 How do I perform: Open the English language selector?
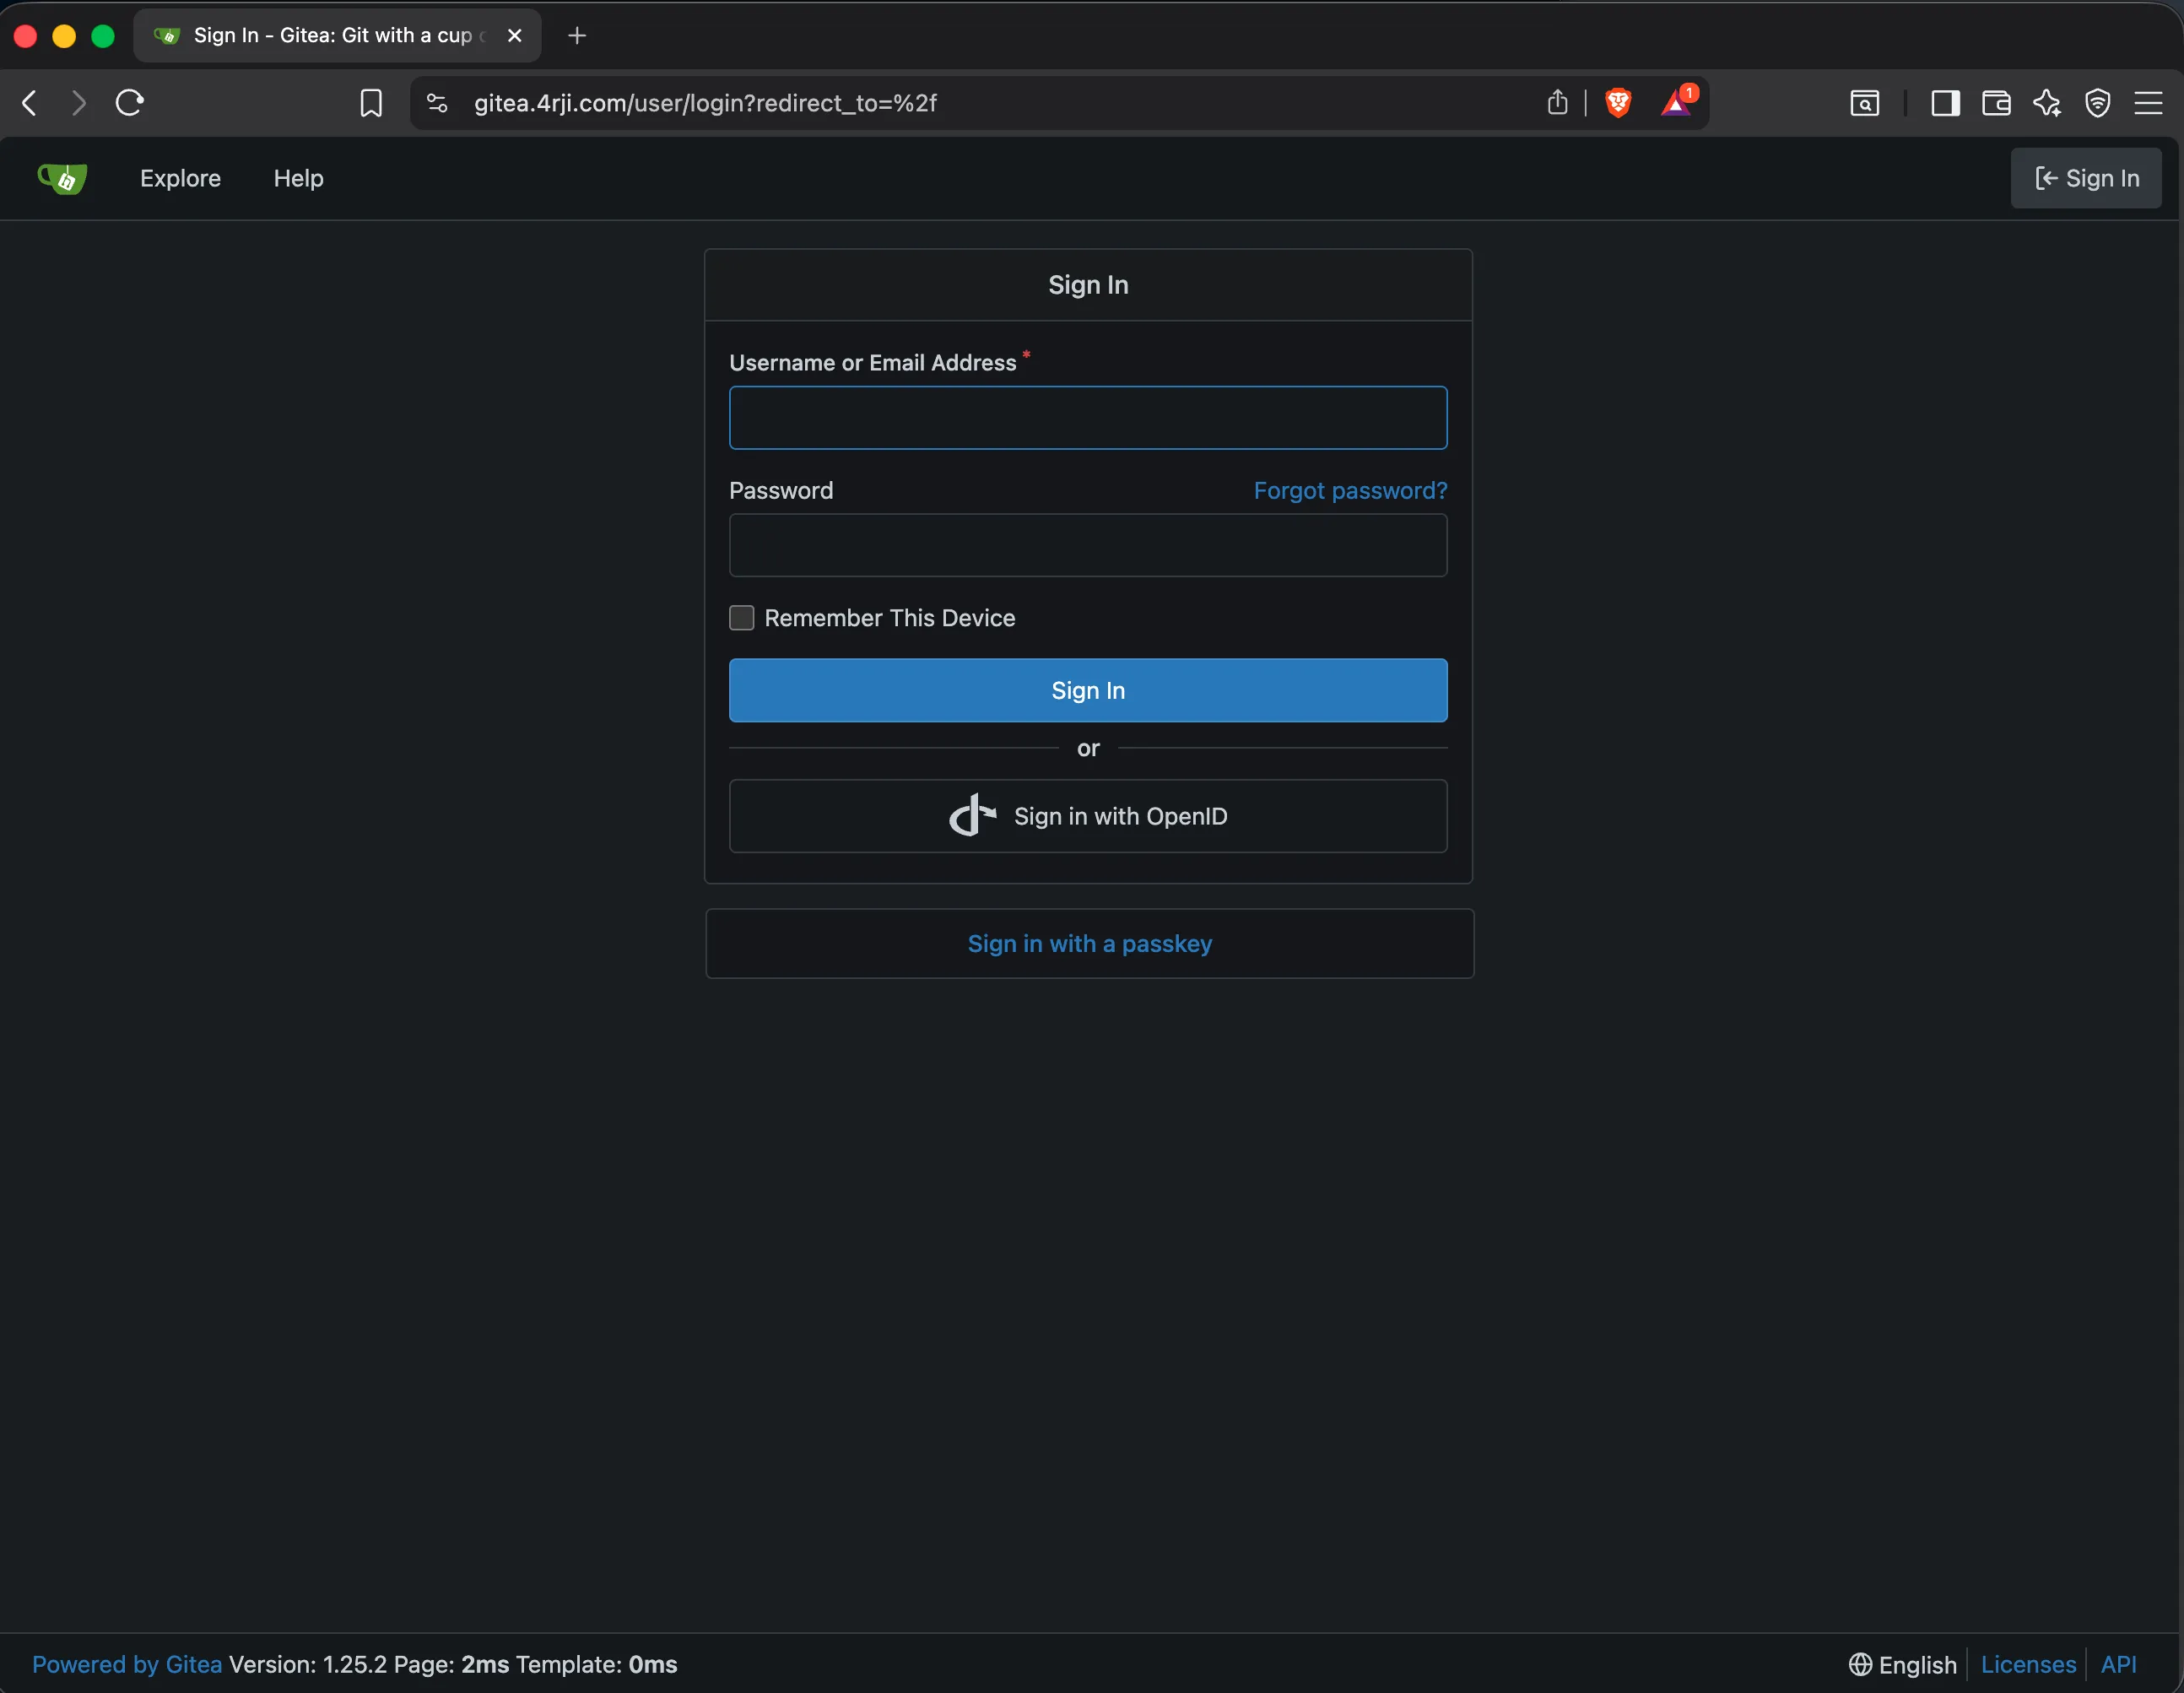pos(1903,1664)
